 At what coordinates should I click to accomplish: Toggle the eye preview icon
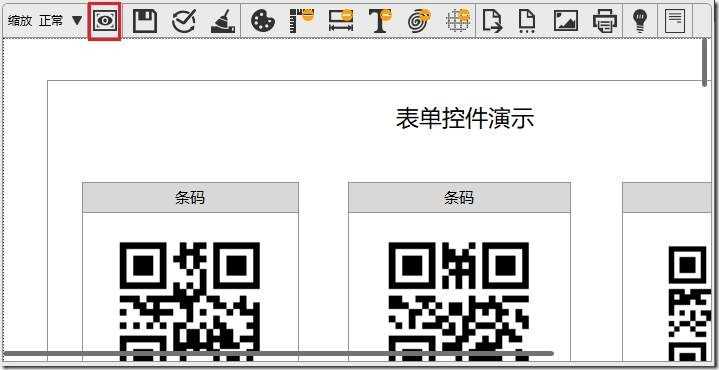[x=105, y=21]
